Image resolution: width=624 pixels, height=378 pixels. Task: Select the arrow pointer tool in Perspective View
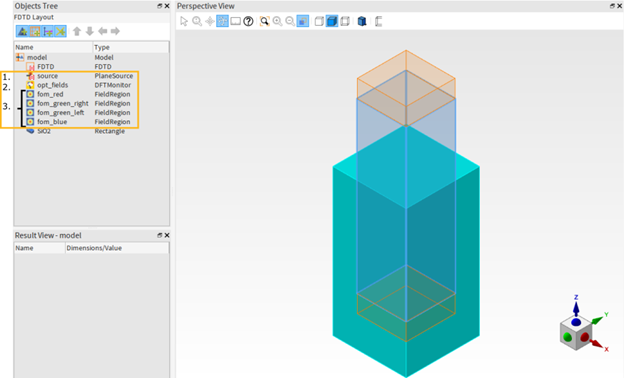tap(184, 21)
